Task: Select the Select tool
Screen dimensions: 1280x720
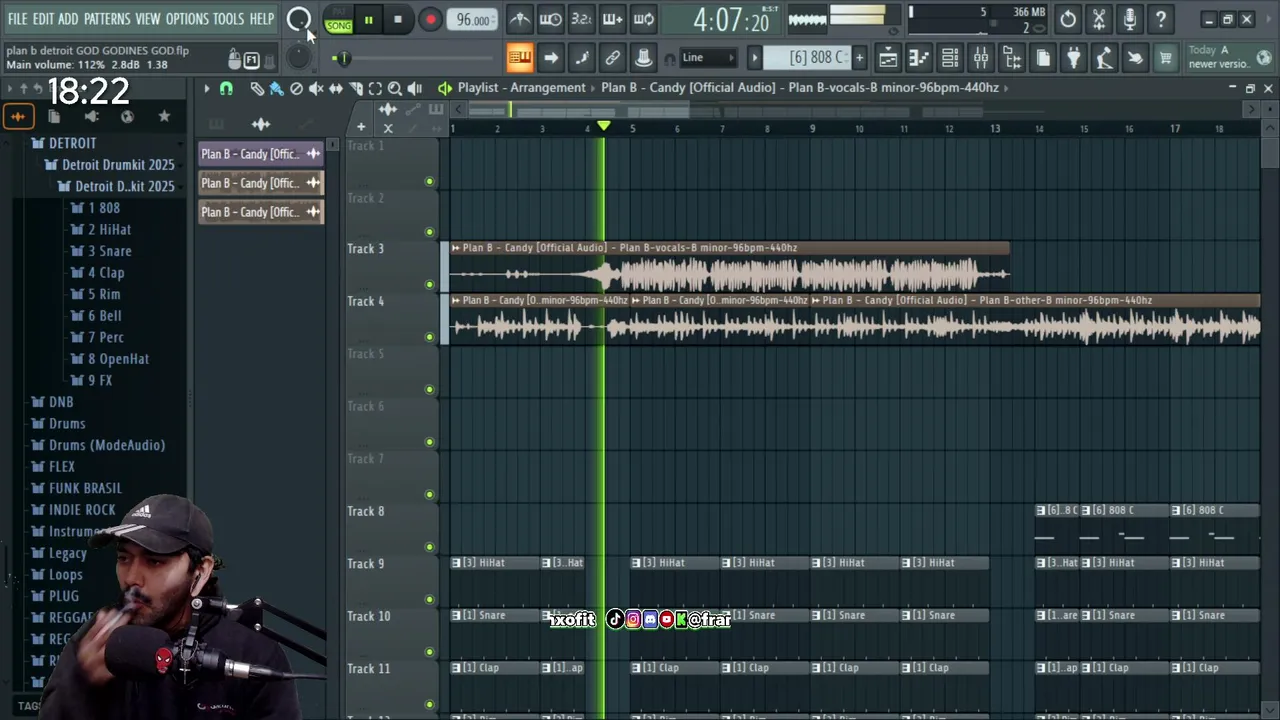Action: pos(375,88)
